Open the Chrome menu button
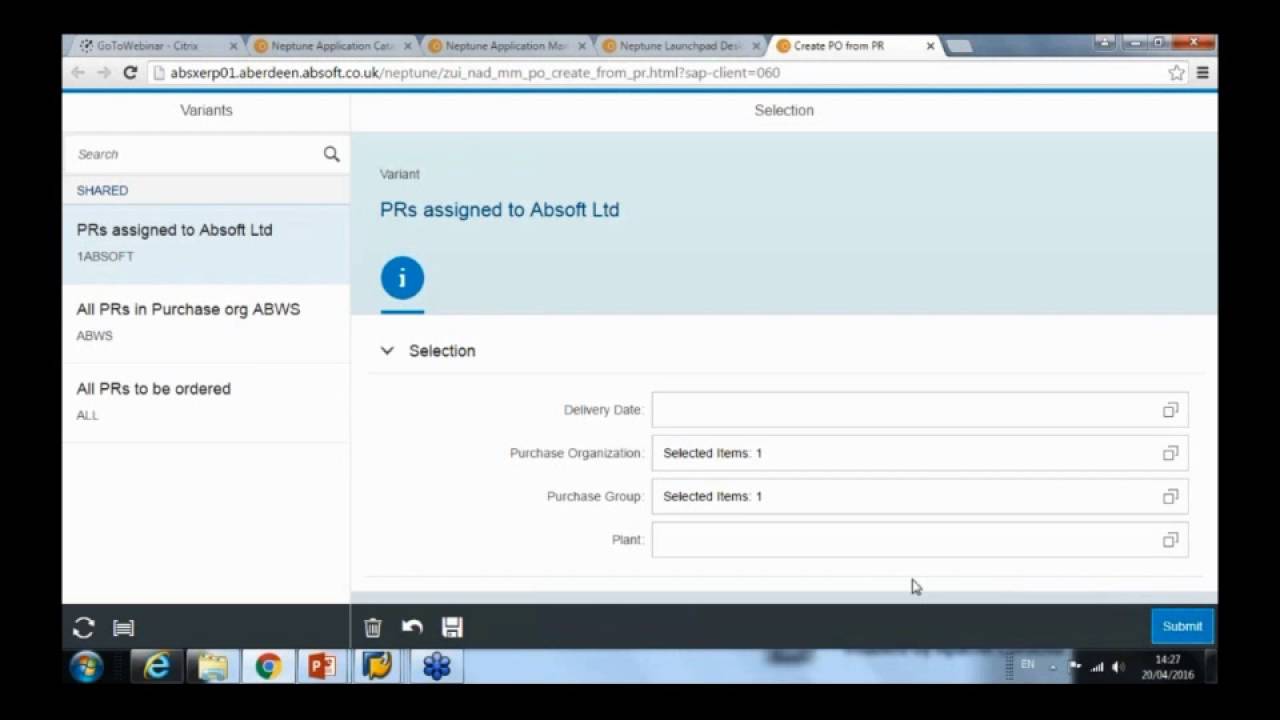 [1202, 72]
